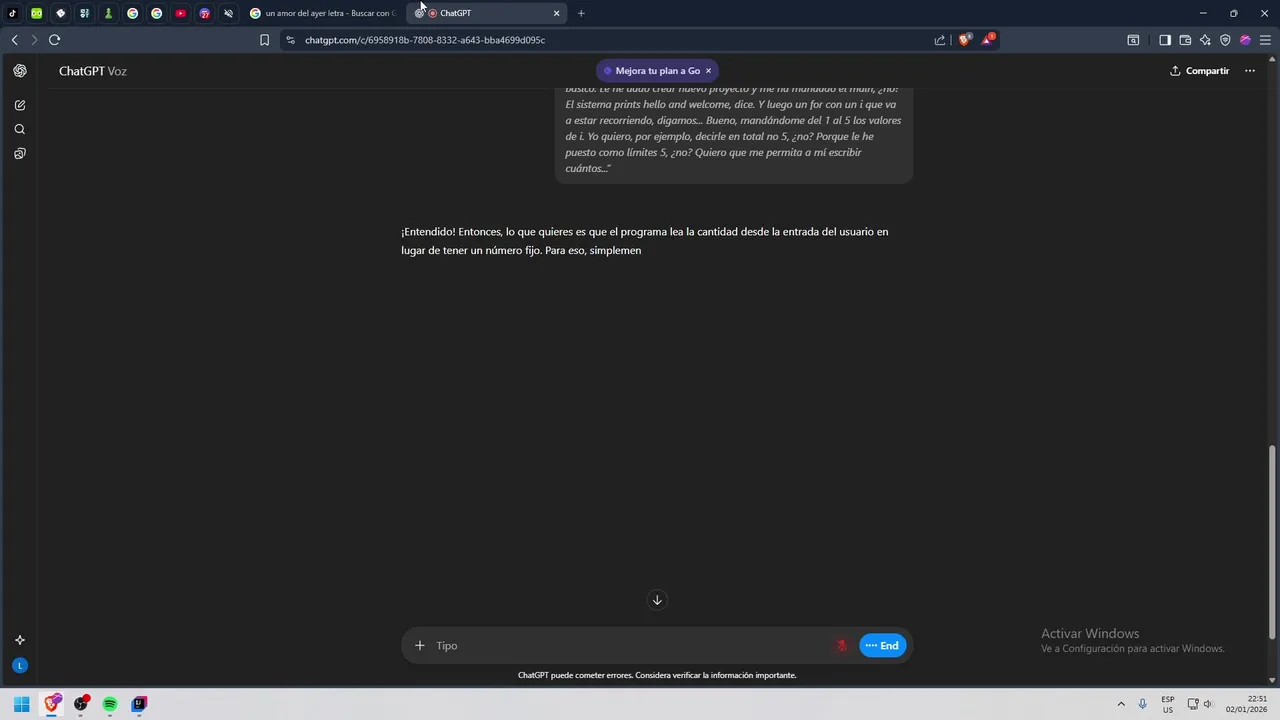Open the conversation three-dot options menu
Viewport: 1280px width, 720px height.
[x=1249, y=71]
